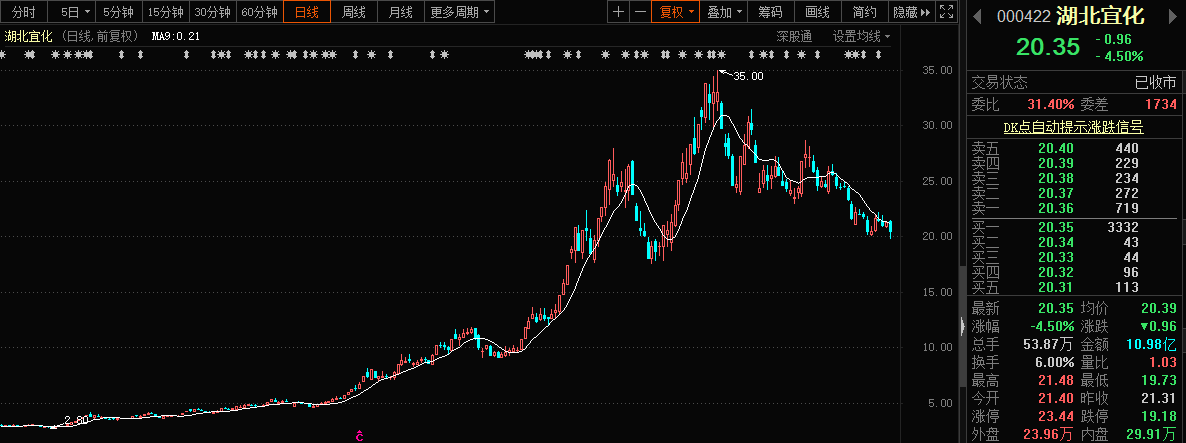Viewport: 1186px width, 443px height.
Task: Zoom out chart with minus icon
Action: click(x=640, y=11)
